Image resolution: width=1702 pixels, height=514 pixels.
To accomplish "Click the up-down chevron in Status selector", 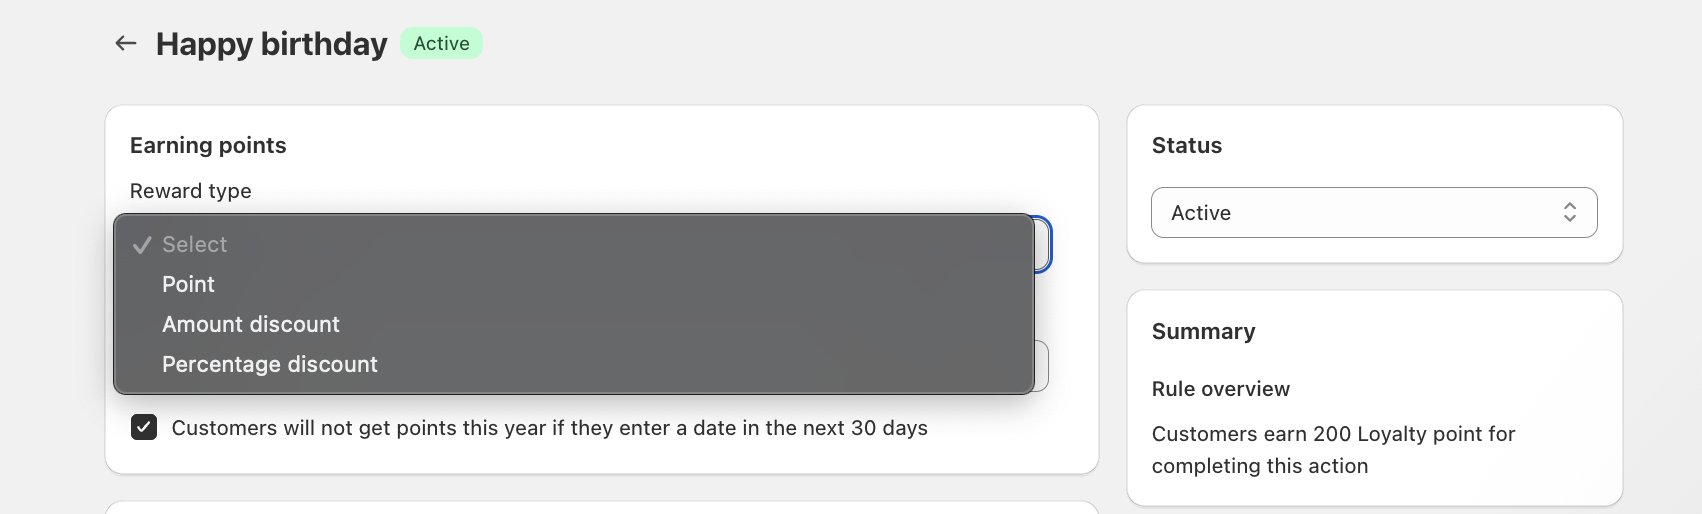I will coord(1569,212).
